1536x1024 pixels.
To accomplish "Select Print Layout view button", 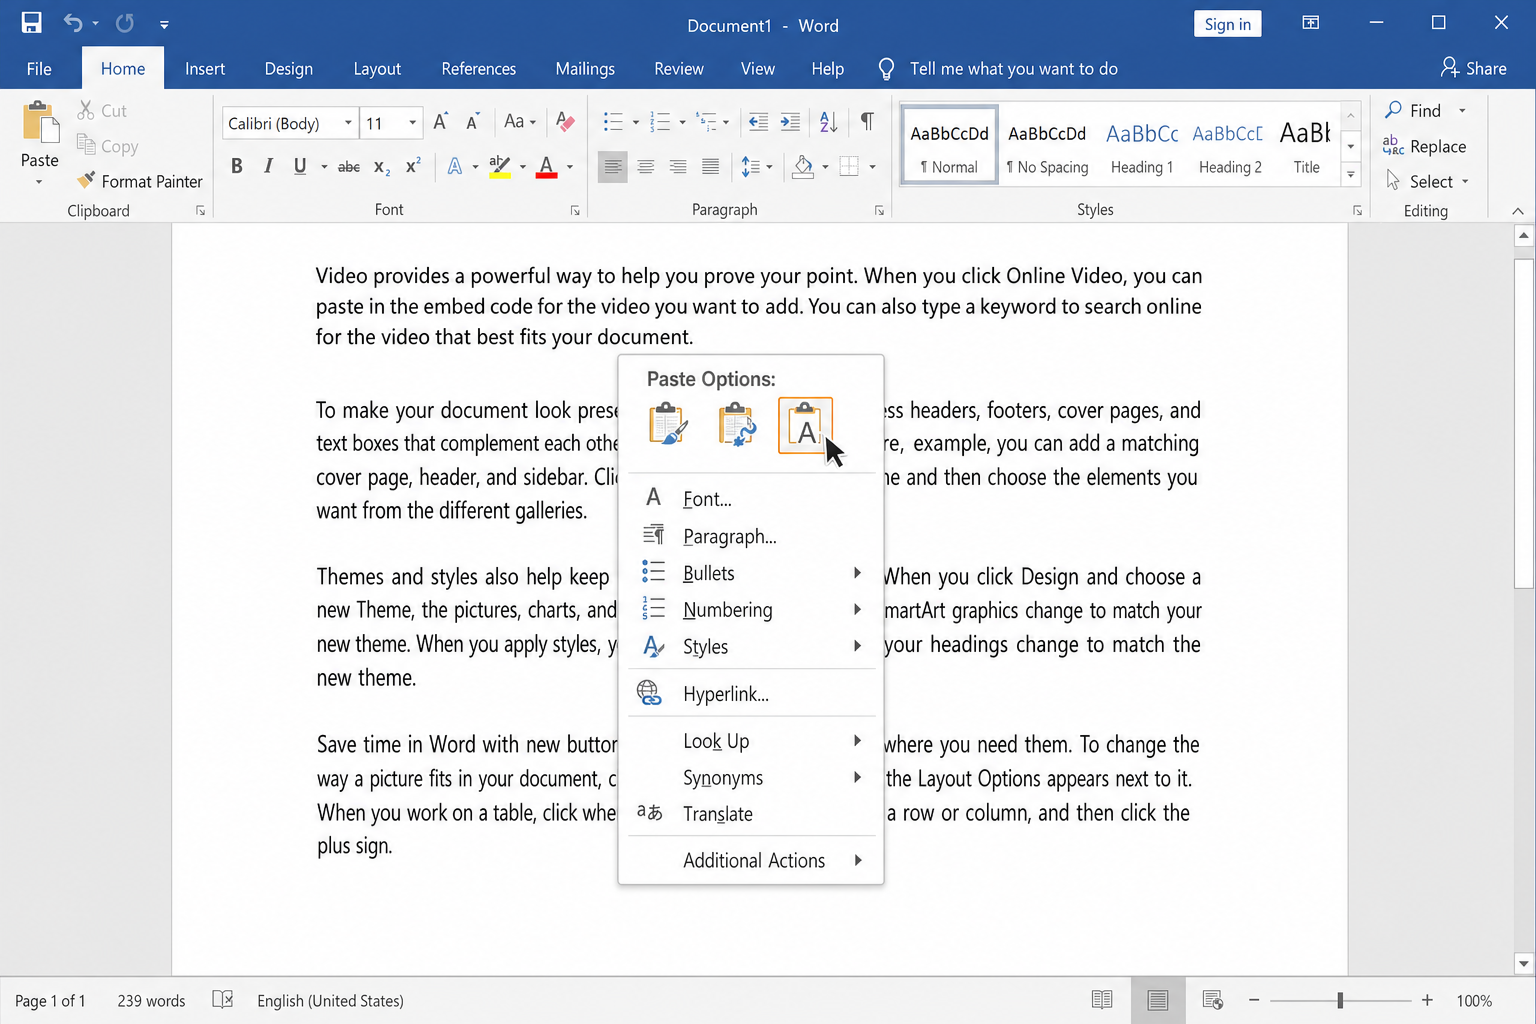I will click(x=1158, y=1000).
